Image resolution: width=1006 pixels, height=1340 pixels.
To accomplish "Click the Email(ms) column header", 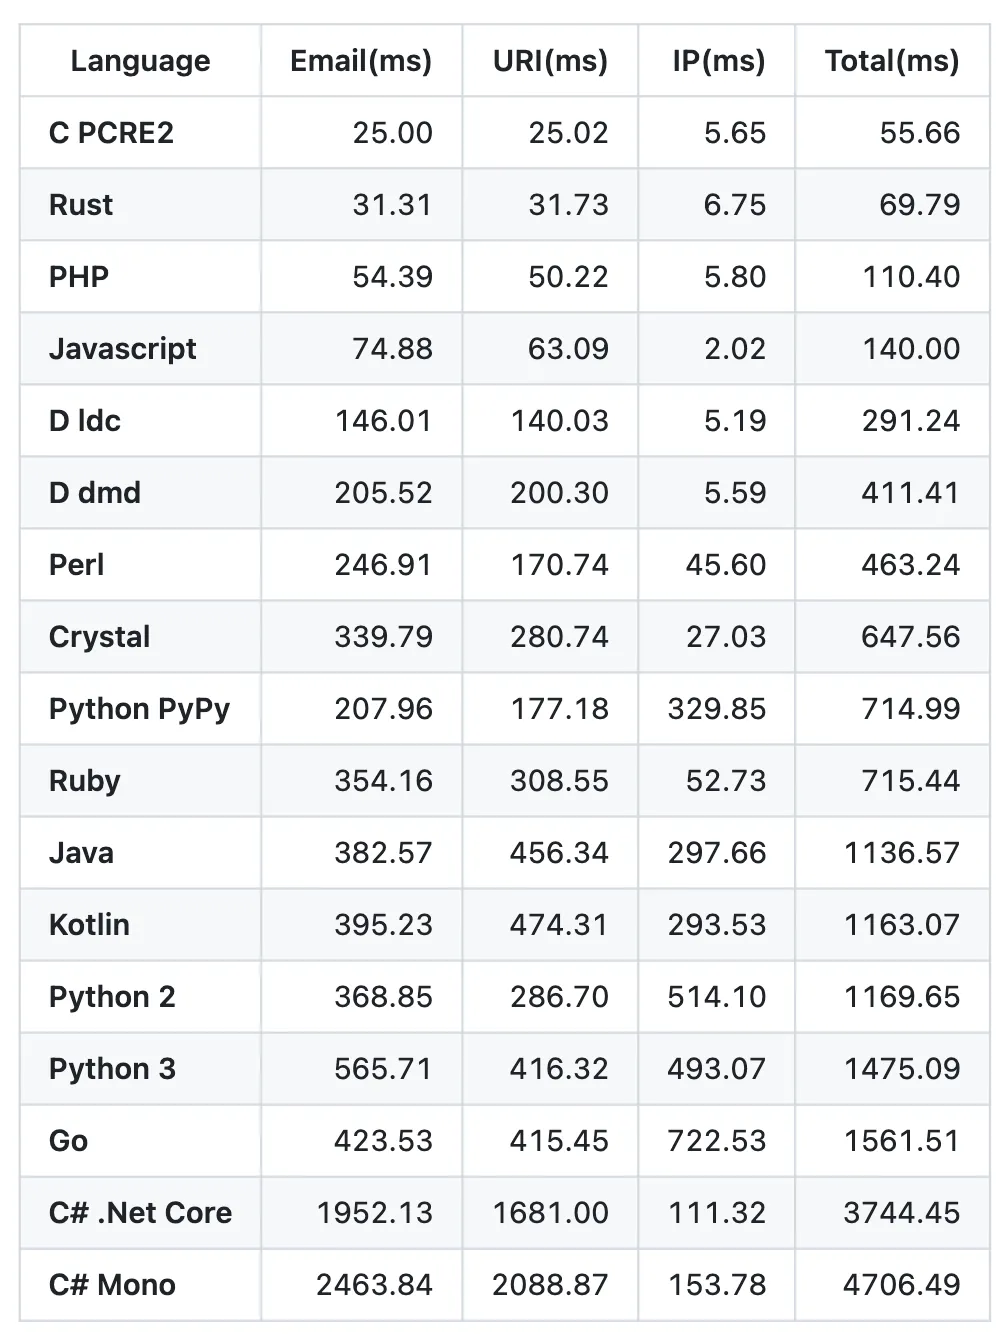I will point(361,61).
